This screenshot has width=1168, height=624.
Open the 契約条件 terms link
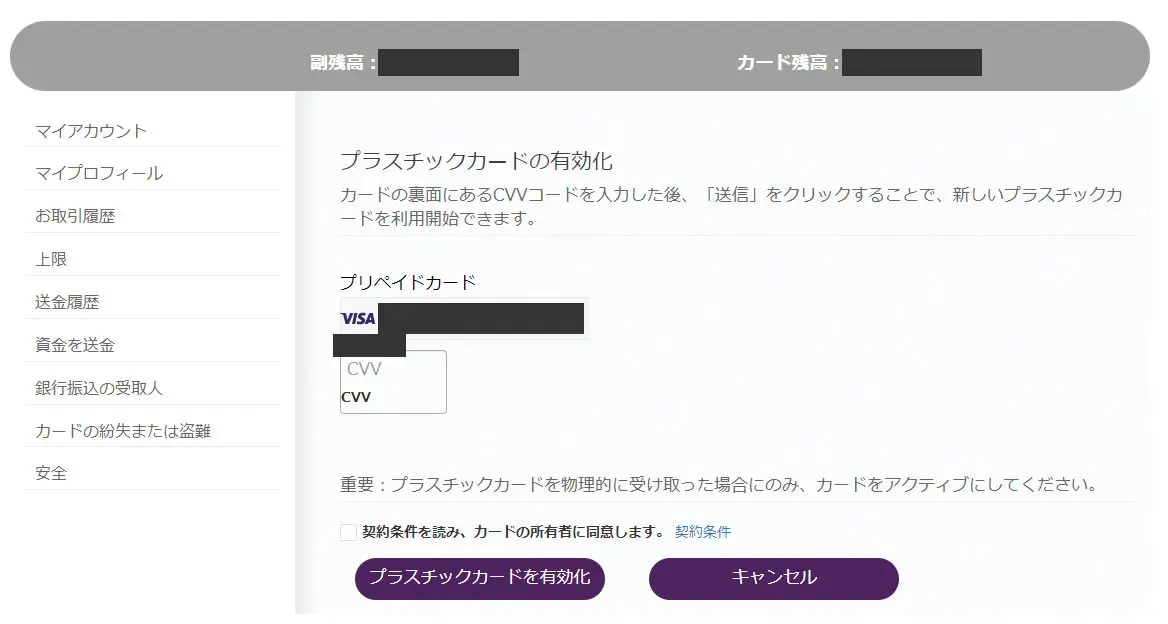point(703,531)
